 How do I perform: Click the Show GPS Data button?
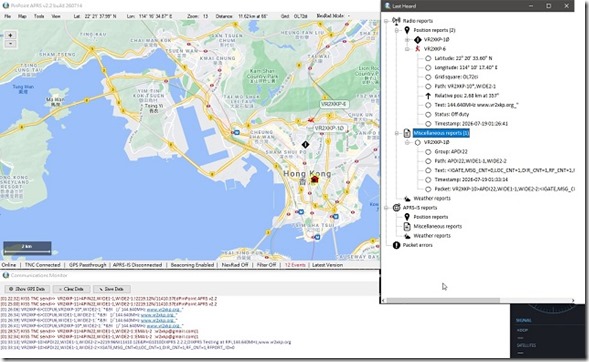[27, 289]
